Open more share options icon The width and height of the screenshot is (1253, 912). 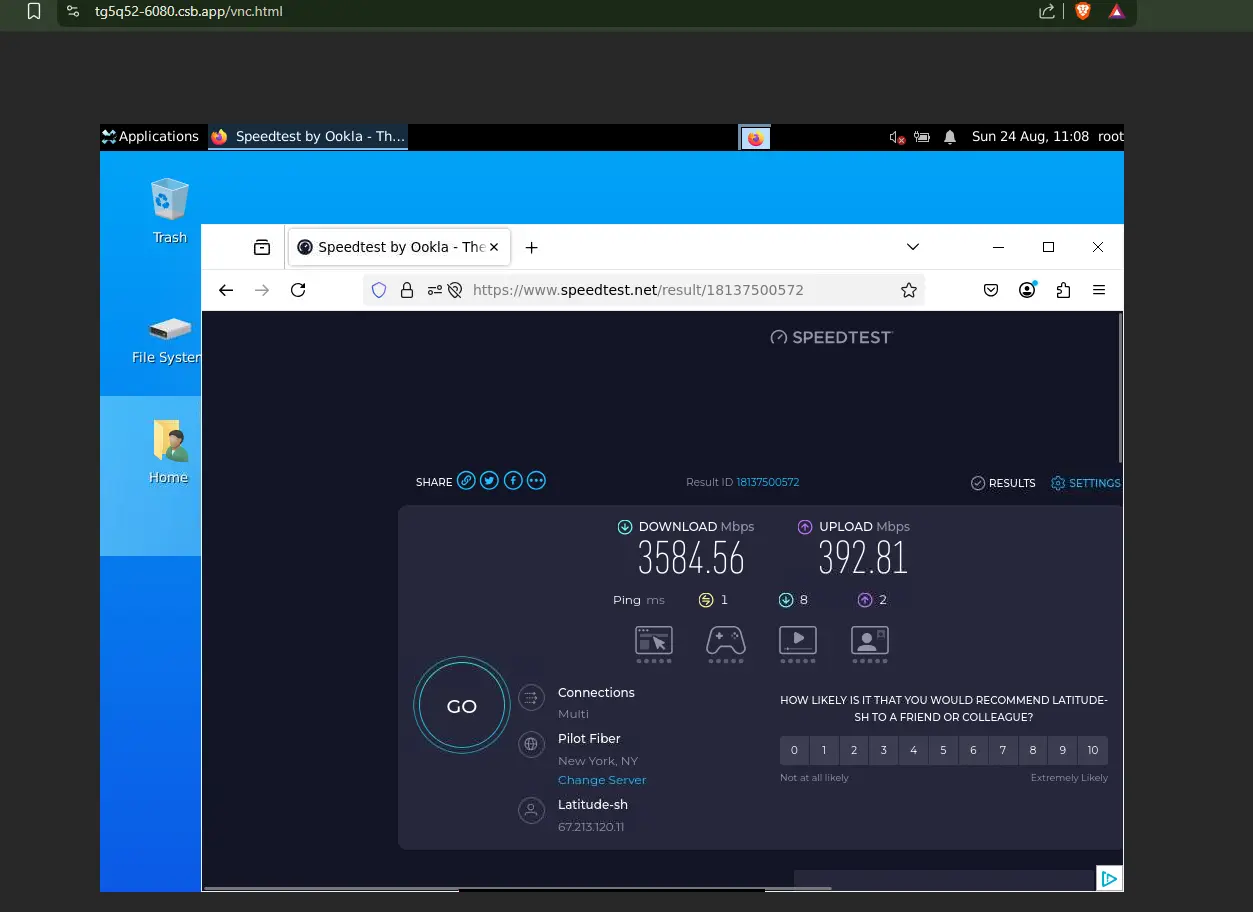[536, 481]
